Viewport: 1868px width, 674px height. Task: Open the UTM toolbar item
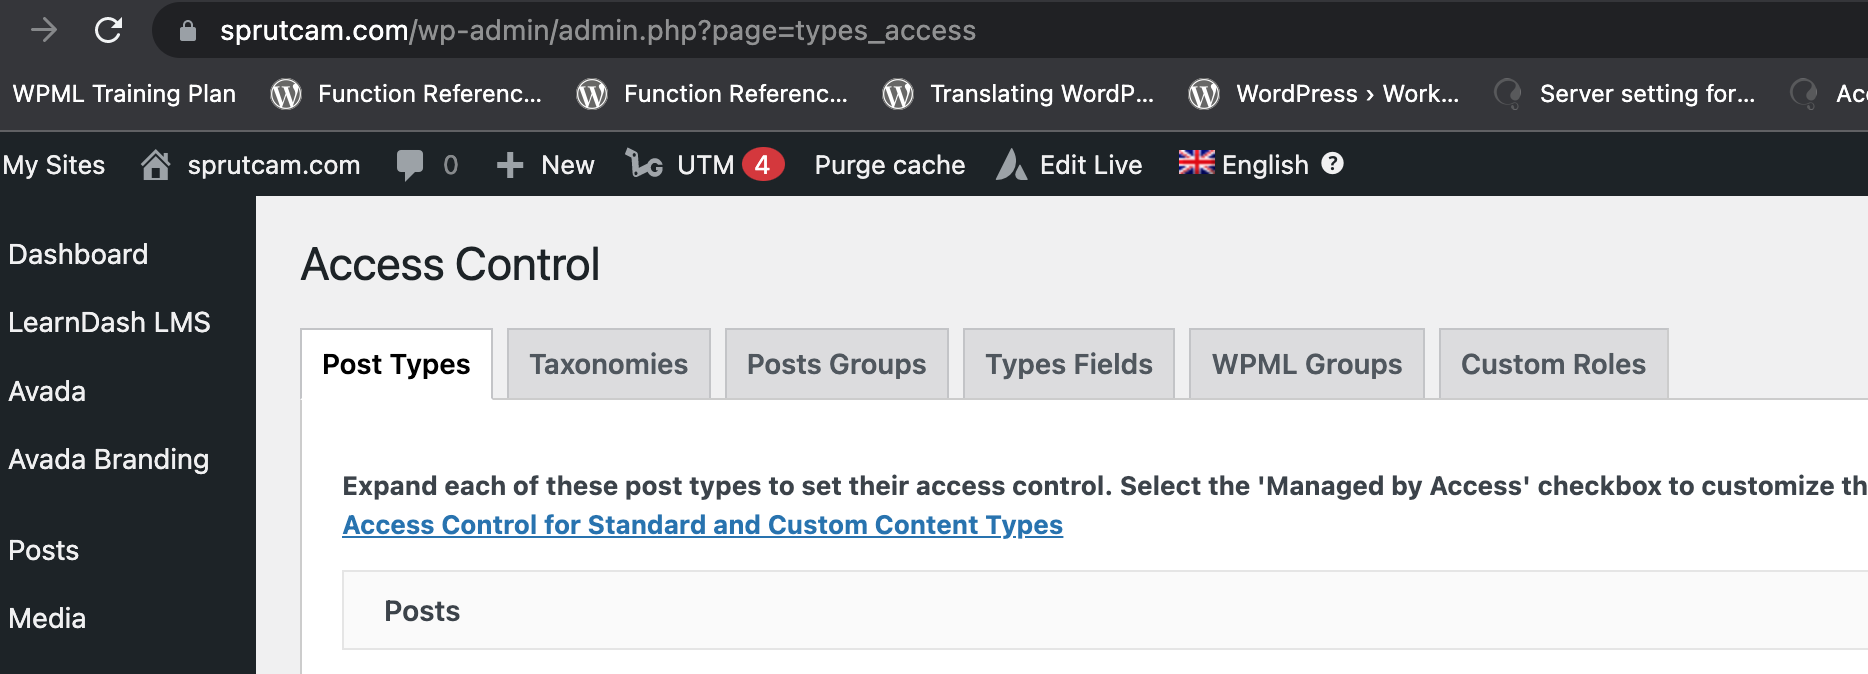click(x=704, y=165)
